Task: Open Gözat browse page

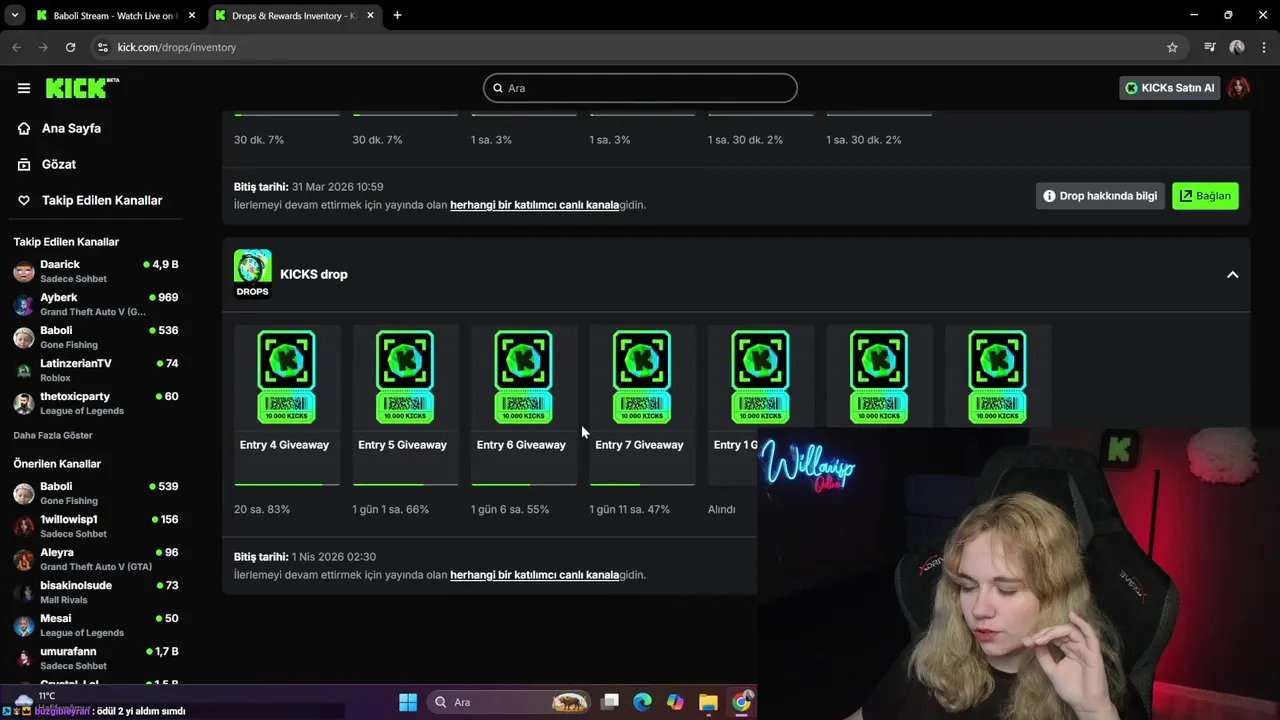Action: click(x=59, y=164)
